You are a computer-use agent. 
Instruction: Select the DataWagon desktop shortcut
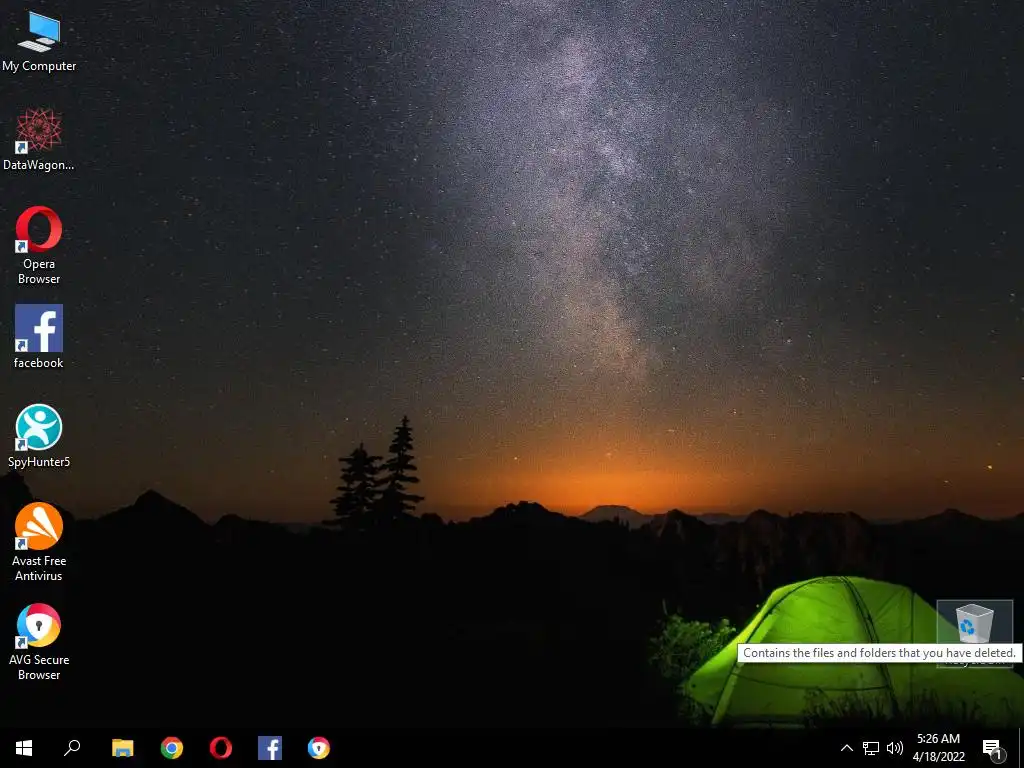[39, 140]
